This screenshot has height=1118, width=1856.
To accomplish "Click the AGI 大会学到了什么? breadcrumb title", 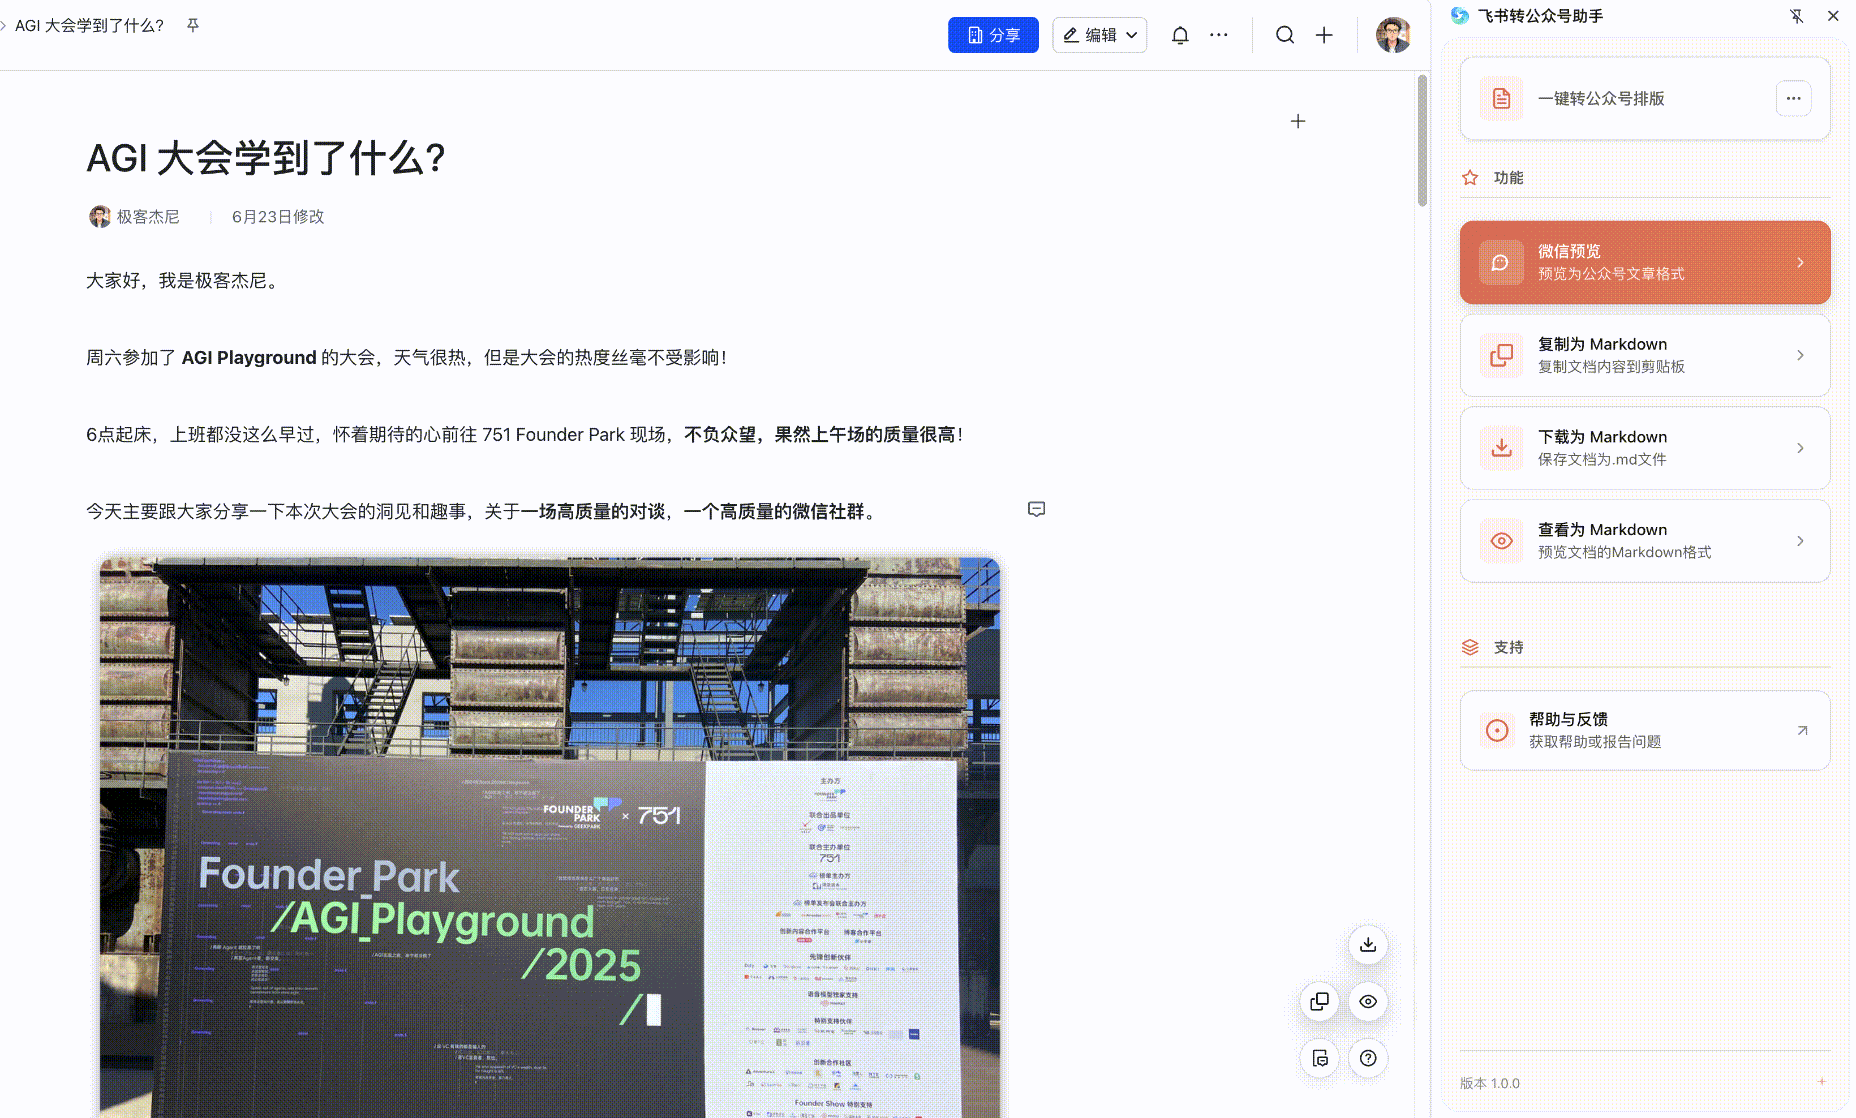I will [x=89, y=25].
